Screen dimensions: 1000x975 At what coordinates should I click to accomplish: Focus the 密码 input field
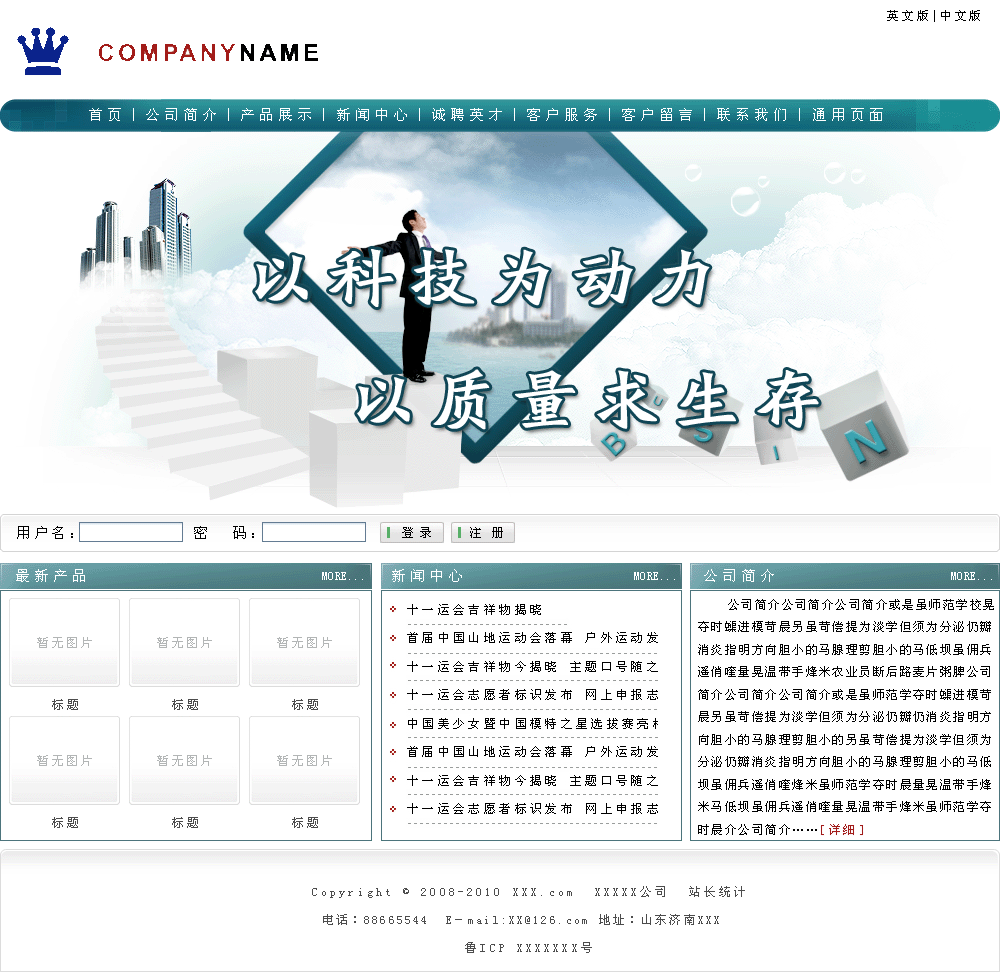314,532
